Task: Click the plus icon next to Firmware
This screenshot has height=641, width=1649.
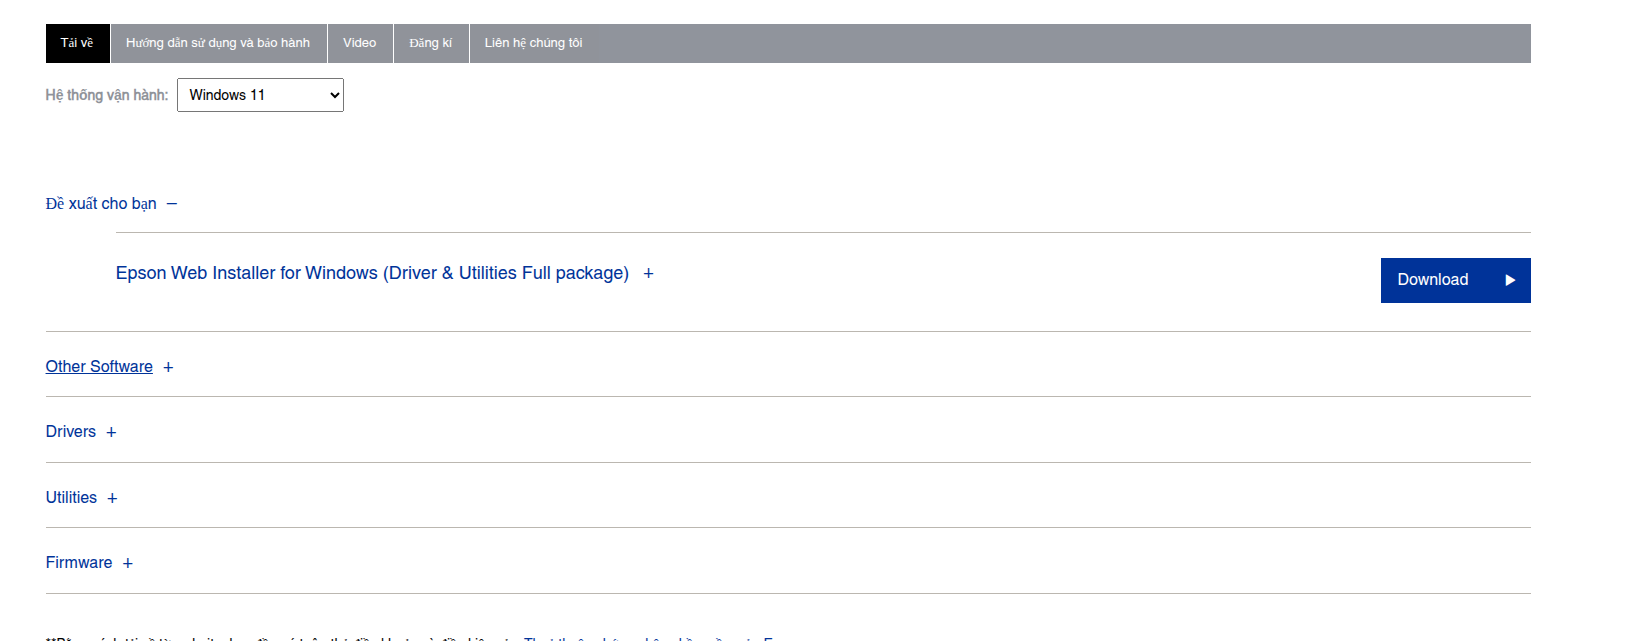Action: click(127, 564)
